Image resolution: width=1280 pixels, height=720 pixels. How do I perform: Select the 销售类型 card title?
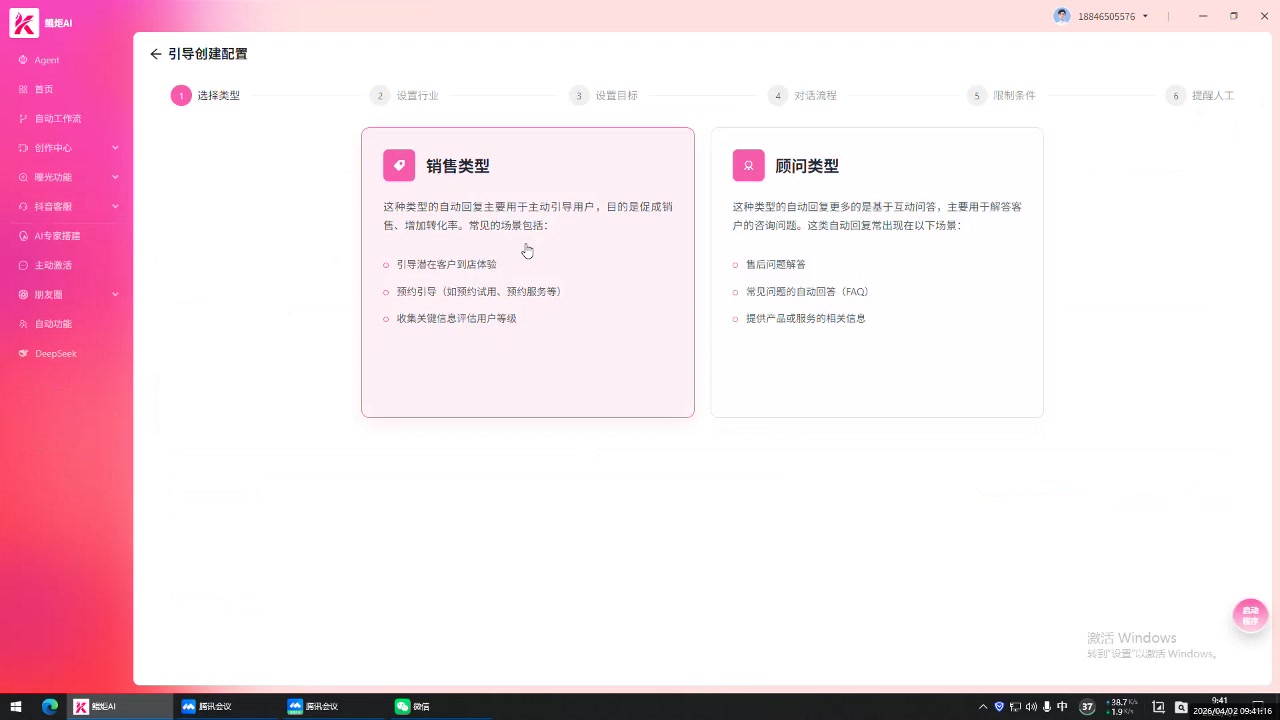458,166
